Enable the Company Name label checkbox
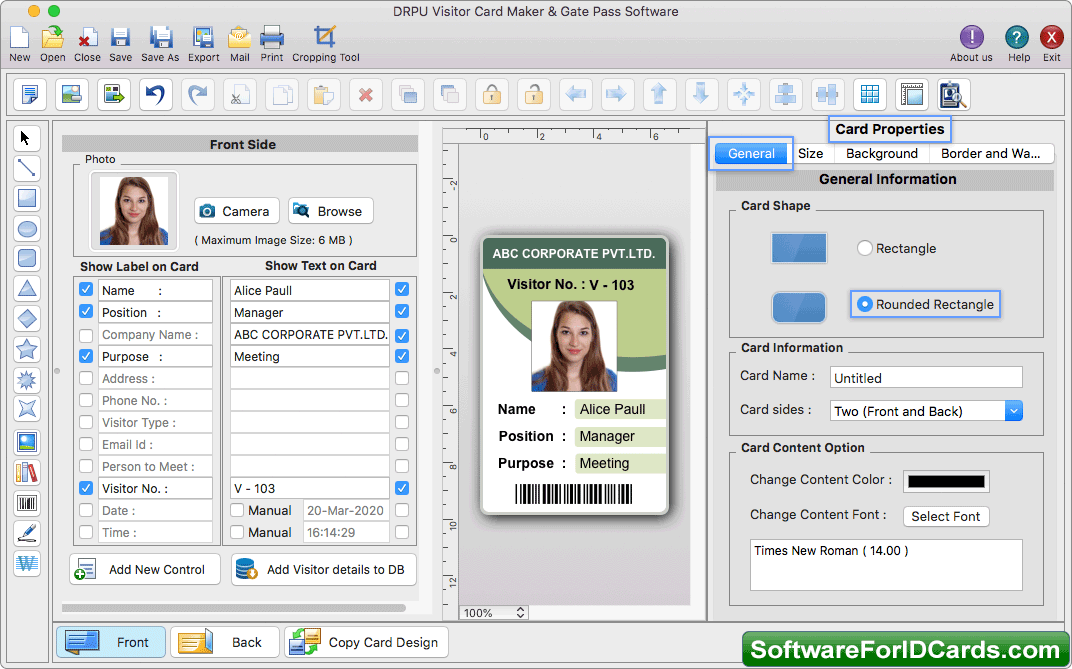 pyautogui.click(x=85, y=335)
